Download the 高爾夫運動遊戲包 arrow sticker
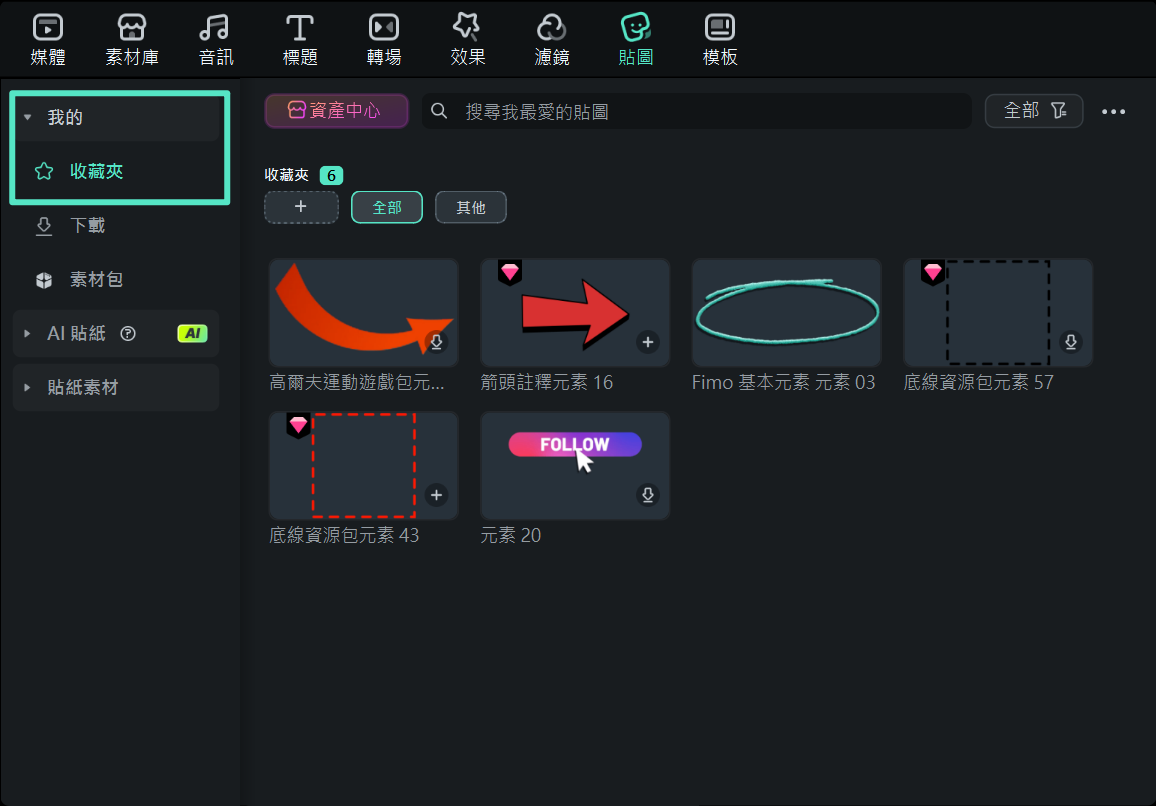1156x806 pixels. coord(436,342)
